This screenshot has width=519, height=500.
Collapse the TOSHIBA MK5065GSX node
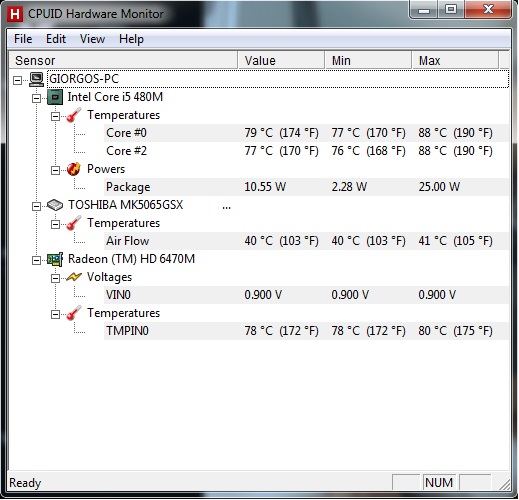click(36, 206)
